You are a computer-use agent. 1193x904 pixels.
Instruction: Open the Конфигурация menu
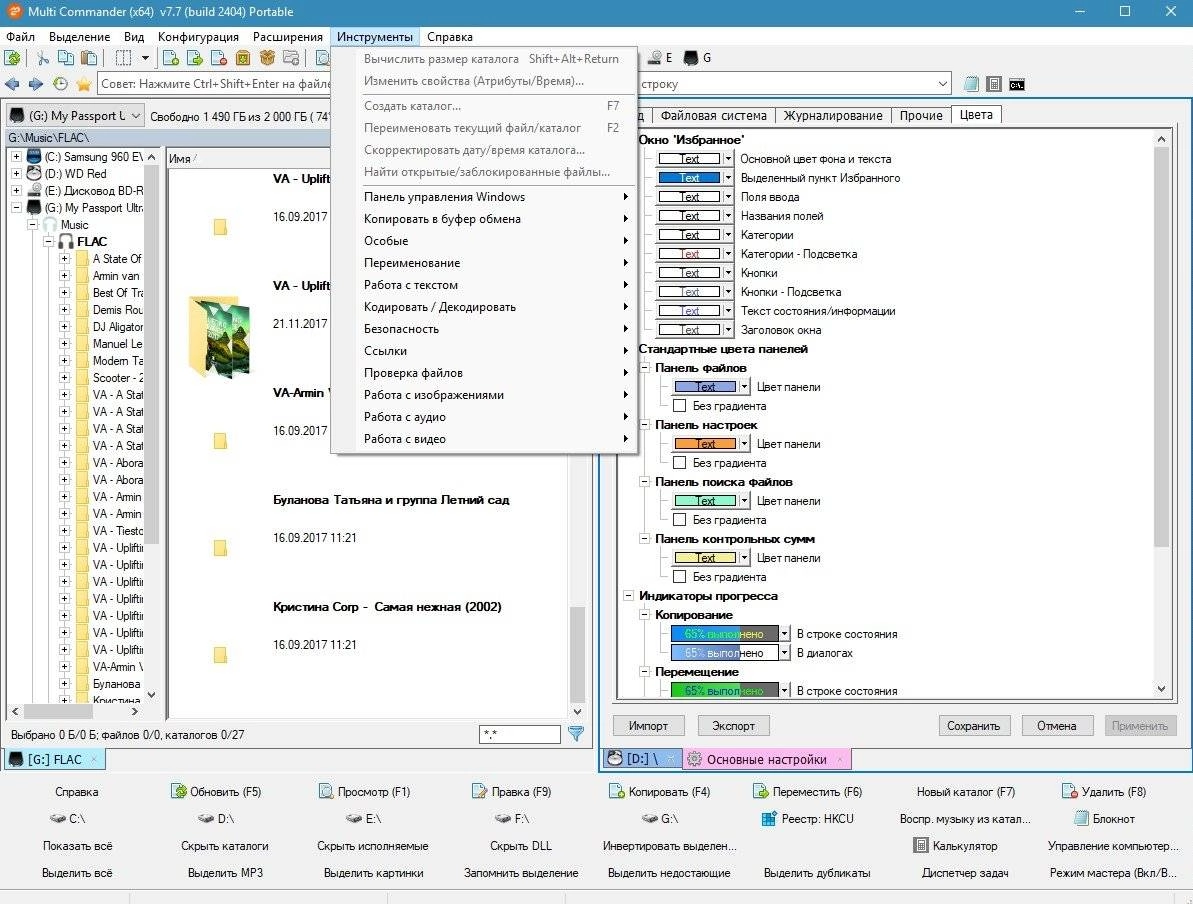tap(198, 37)
